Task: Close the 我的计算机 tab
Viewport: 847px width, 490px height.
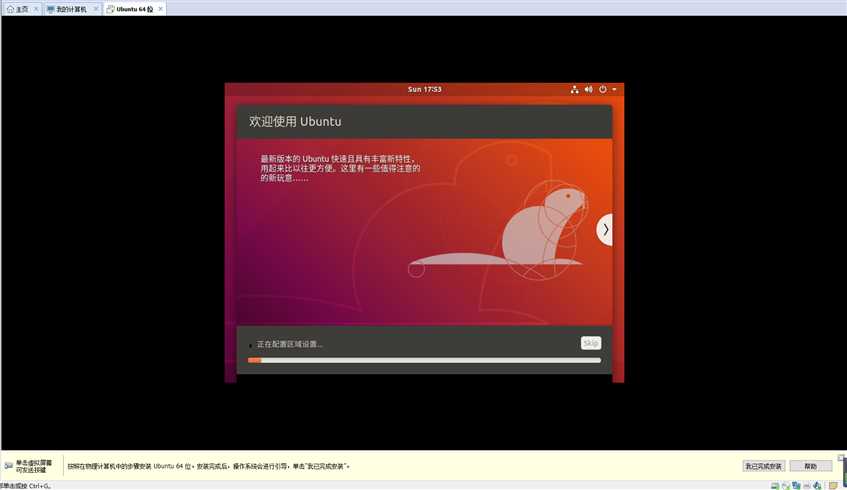Action: (x=96, y=9)
